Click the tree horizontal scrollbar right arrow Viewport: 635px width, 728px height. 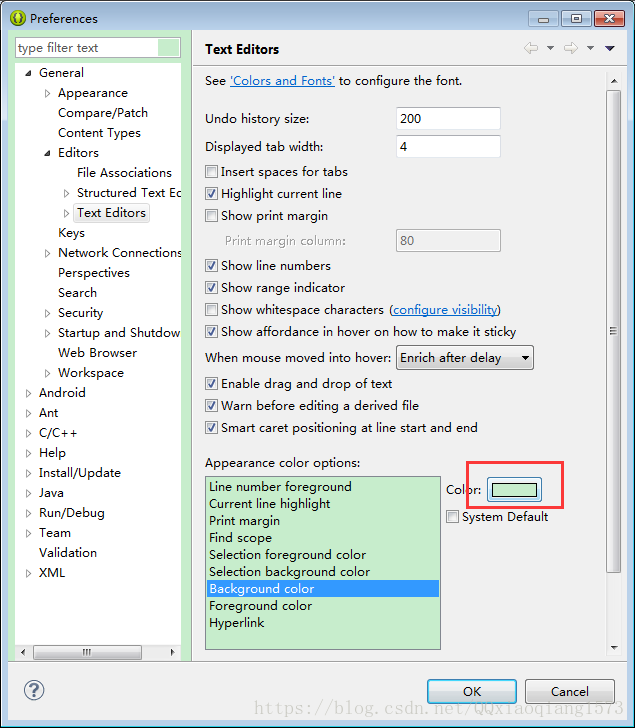[172, 652]
